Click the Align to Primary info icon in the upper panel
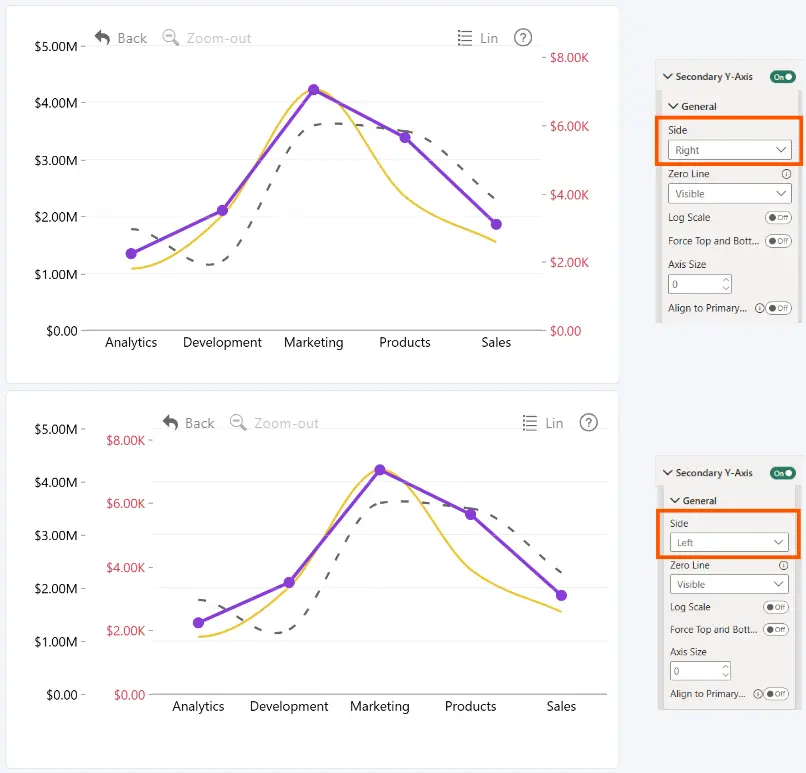This screenshot has width=806, height=773. (x=759, y=308)
